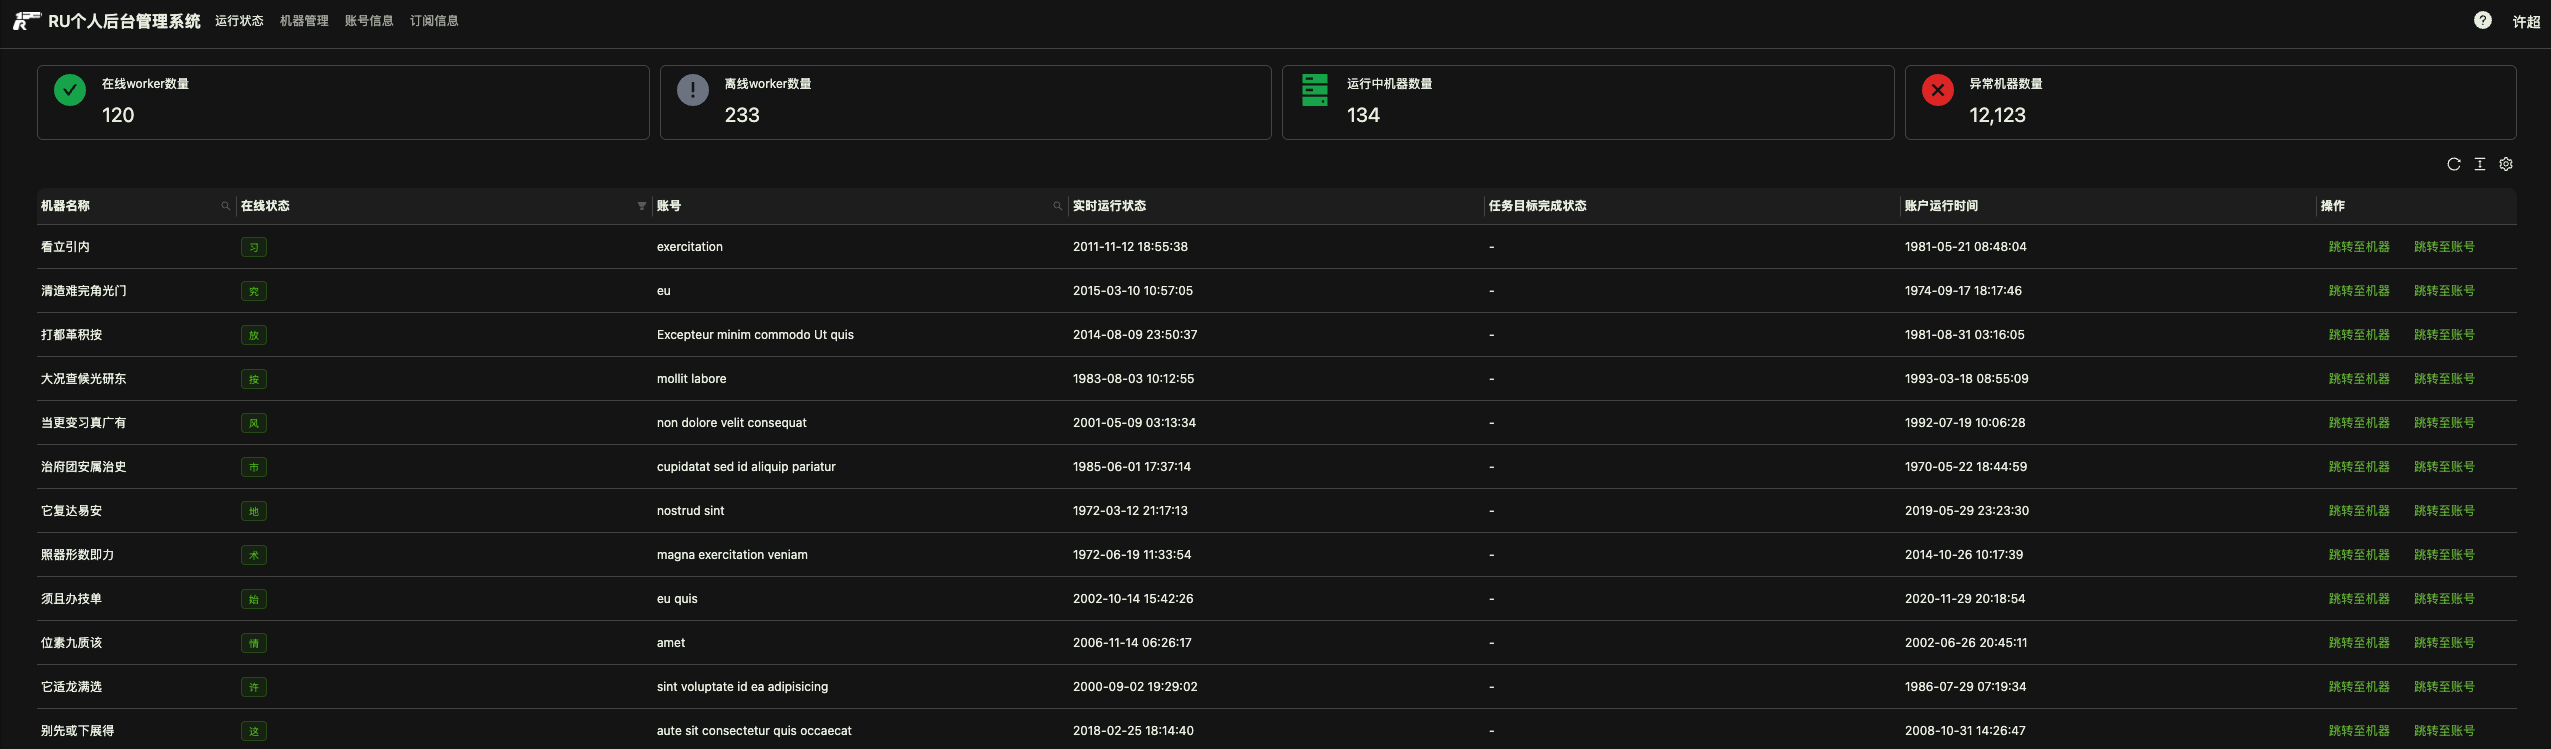Click 跳转至机器 in the amet row
This screenshot has width=2551, height=749.
tap(2358, 643)
